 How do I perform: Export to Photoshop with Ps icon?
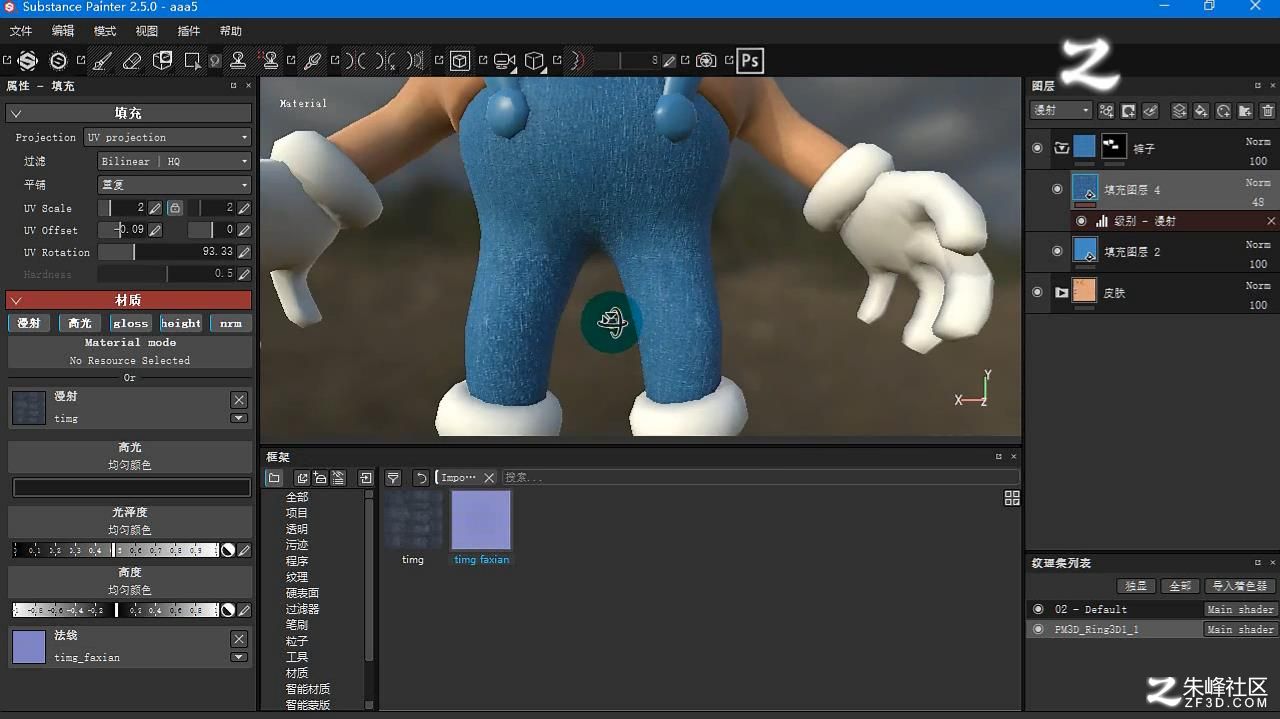pos(750,61)
